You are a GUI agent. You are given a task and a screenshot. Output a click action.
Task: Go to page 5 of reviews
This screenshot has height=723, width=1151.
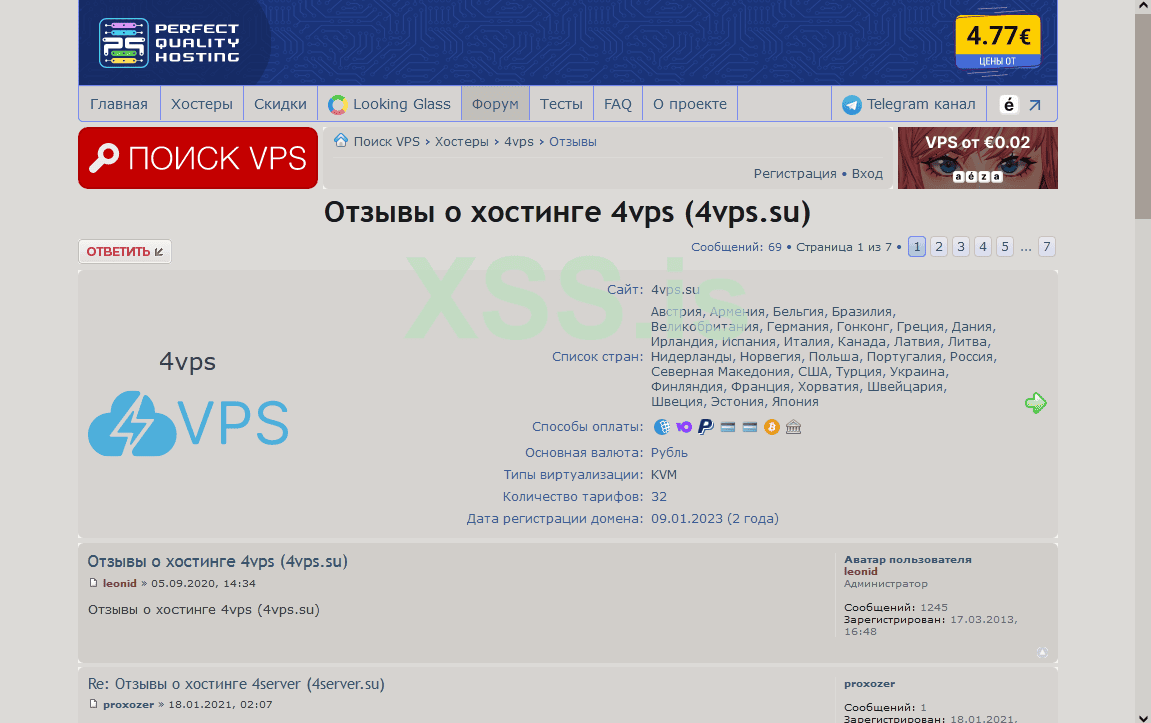point(1005,247)
